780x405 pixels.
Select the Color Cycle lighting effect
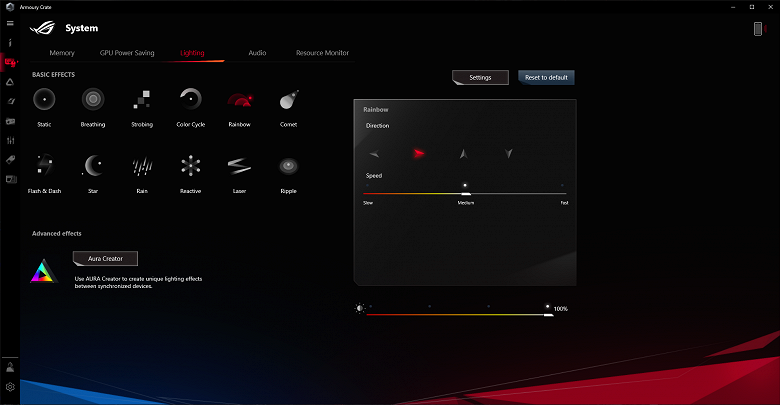[191, 100]
